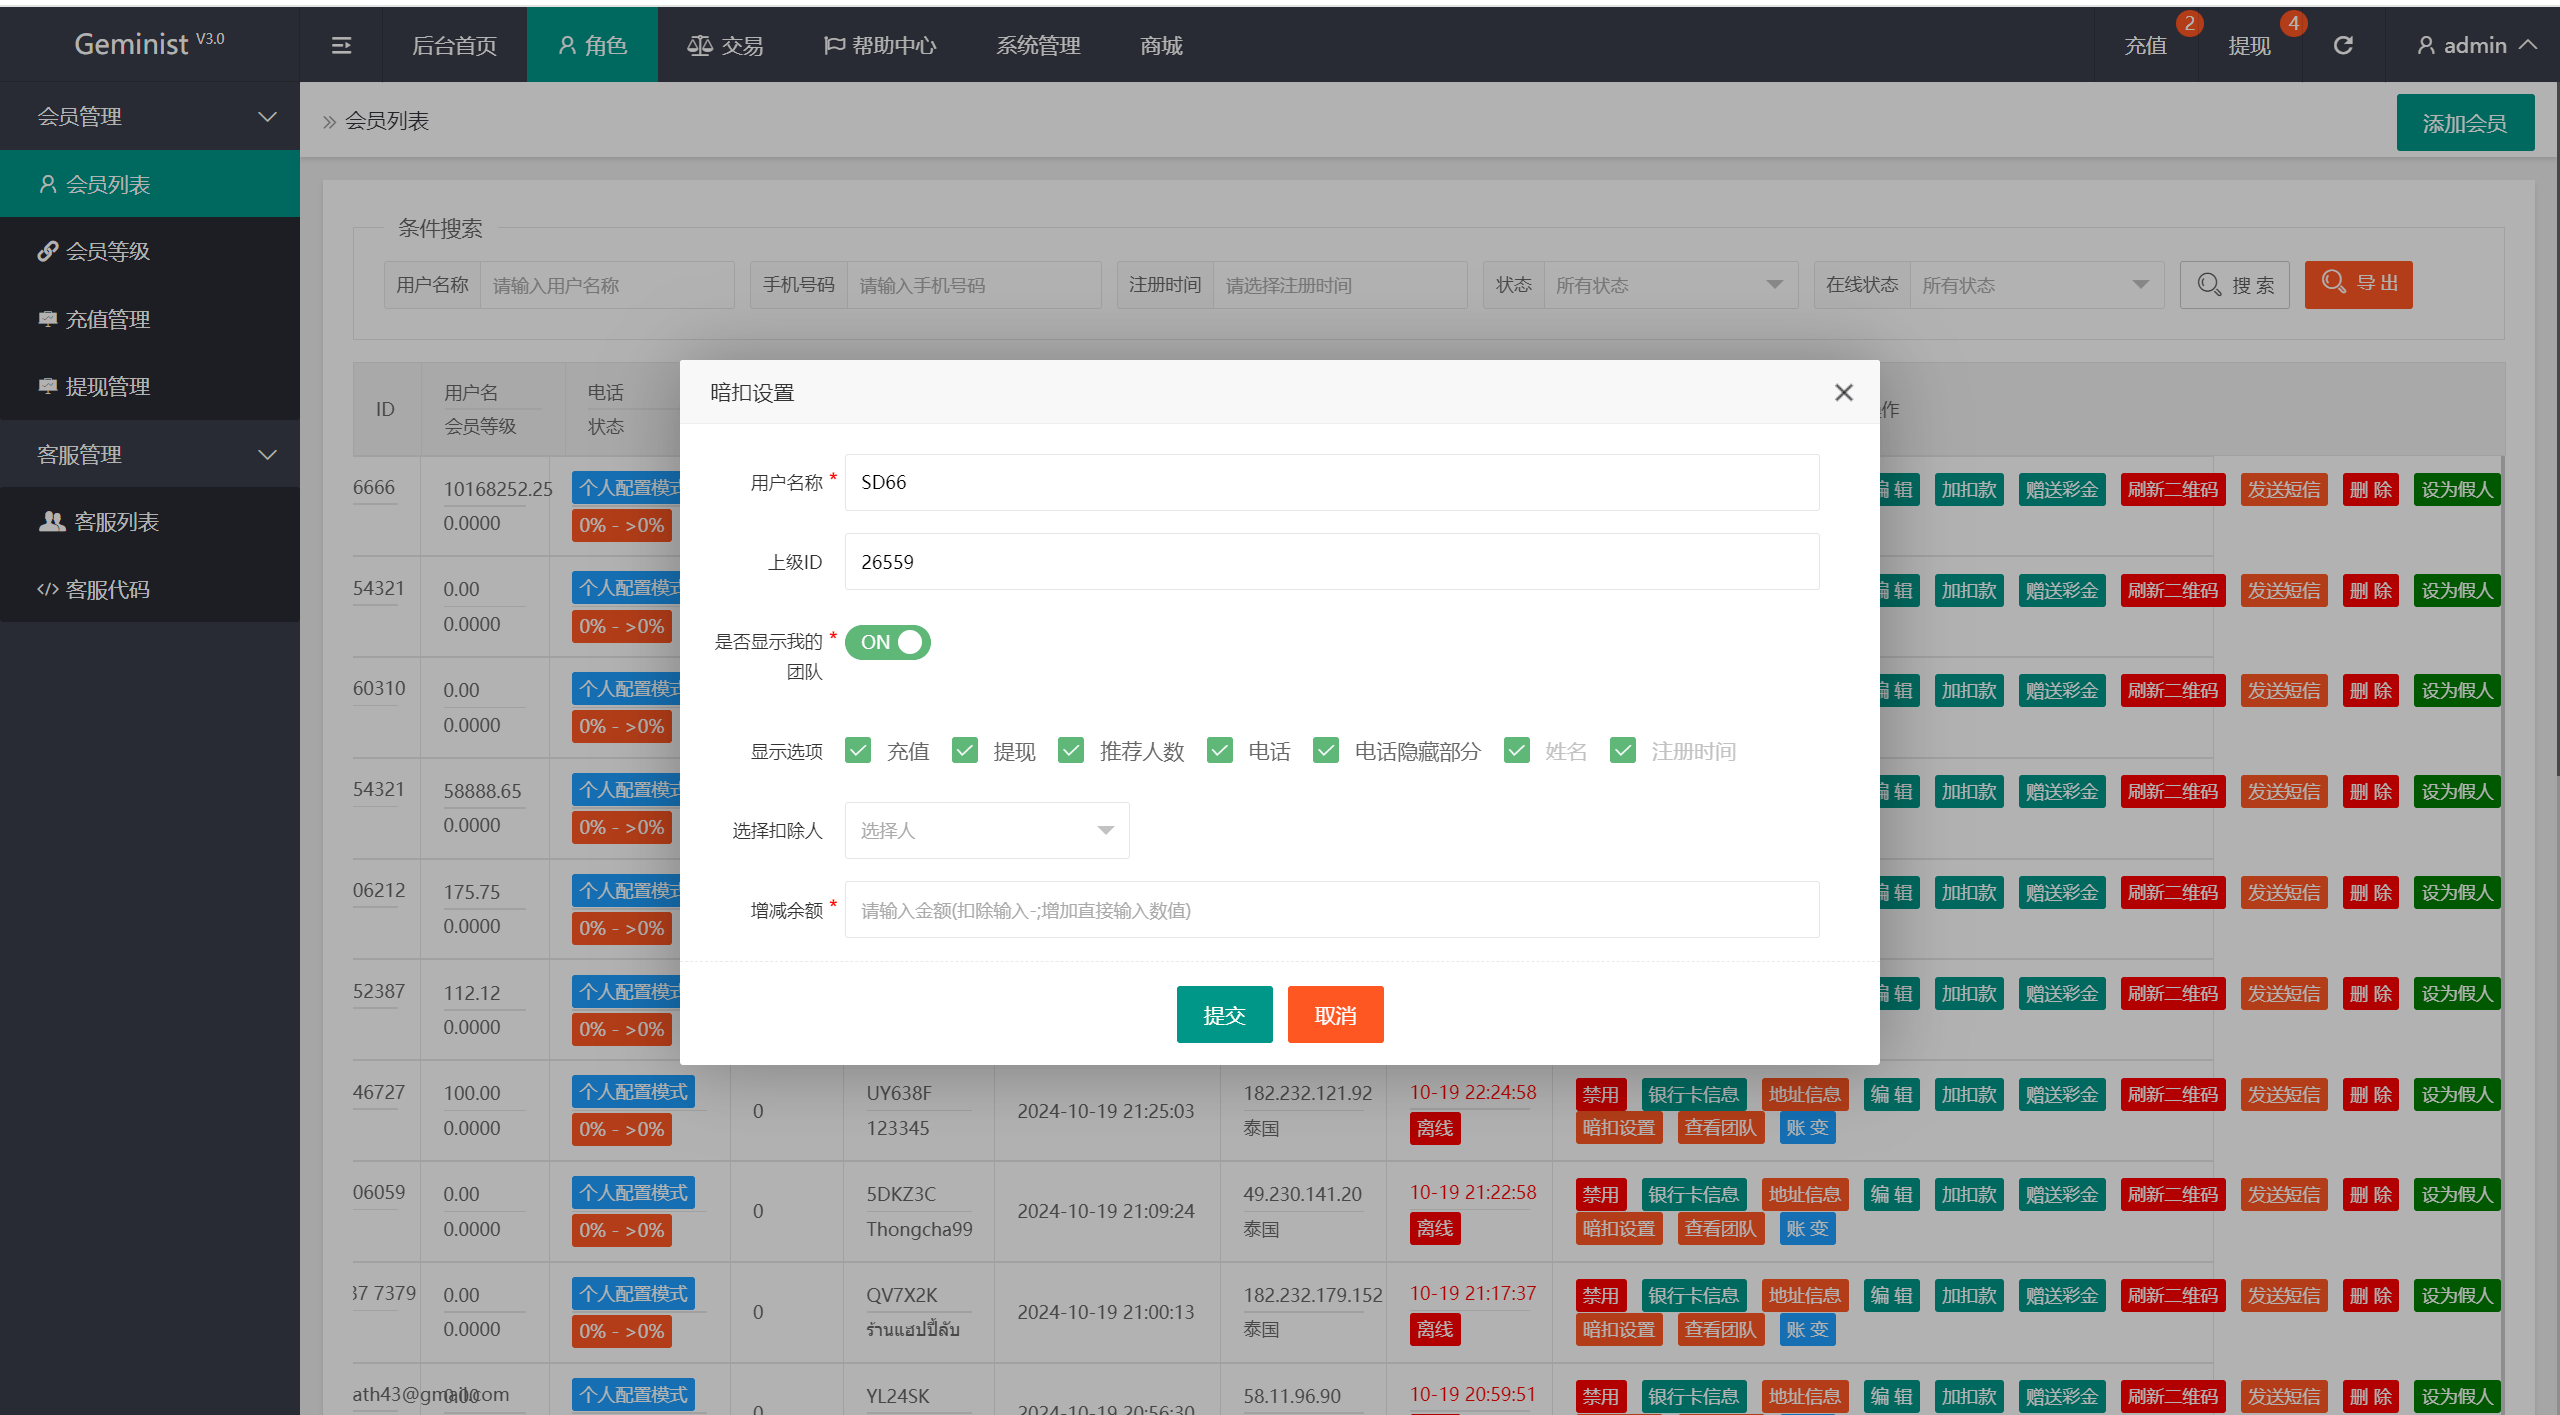The height and width of the screenshot is (1415, 2560).
Task: Click the 搜索 magnifier search button
Action: coord(2234,285)
